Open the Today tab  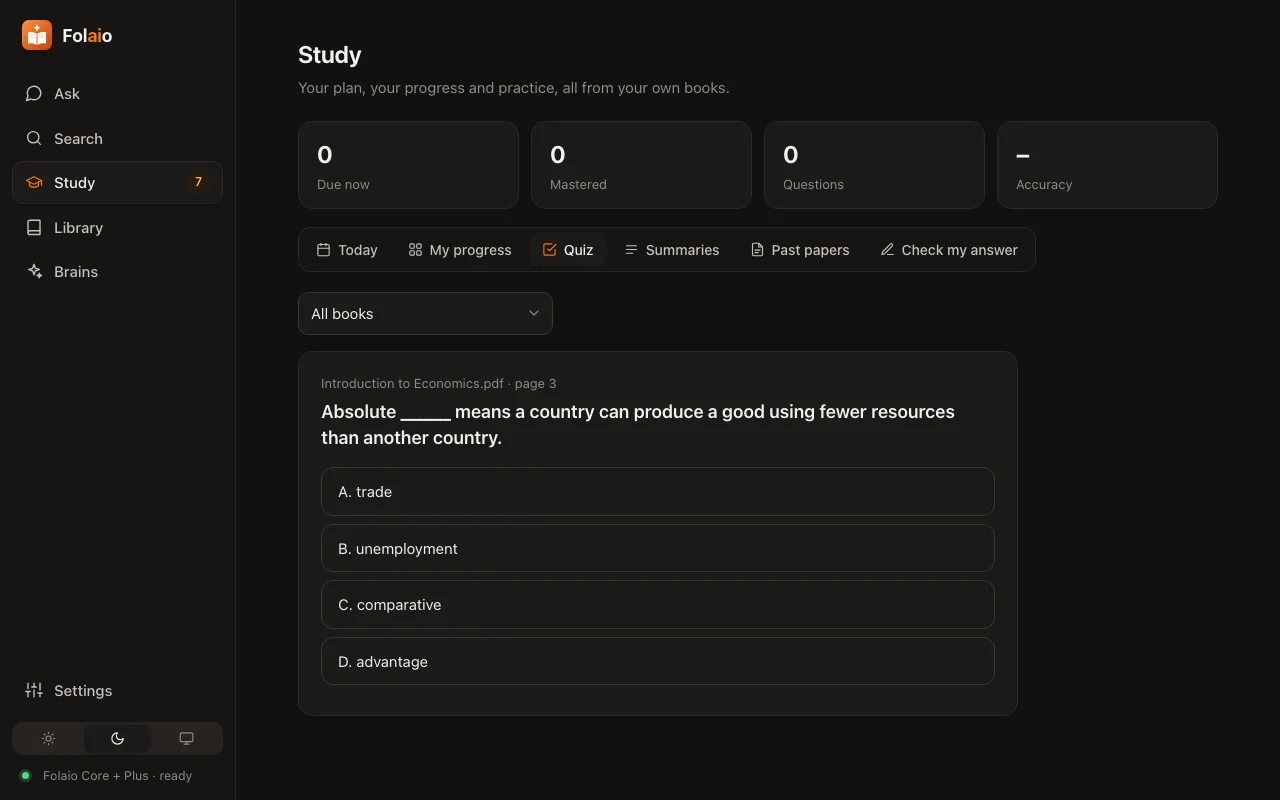point(347,249)
